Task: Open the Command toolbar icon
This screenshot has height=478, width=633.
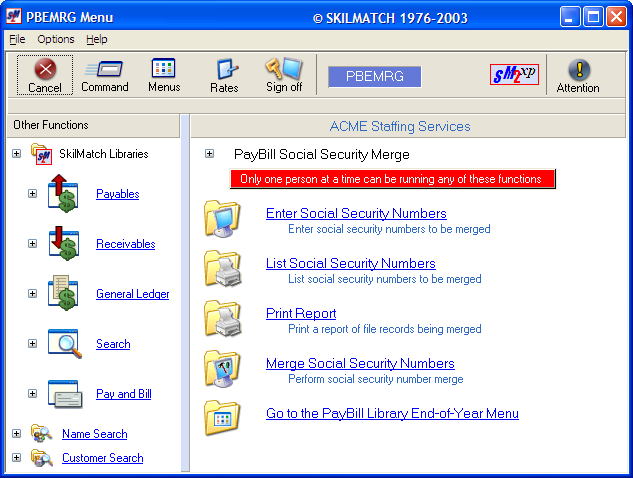Action: [104, 69]
